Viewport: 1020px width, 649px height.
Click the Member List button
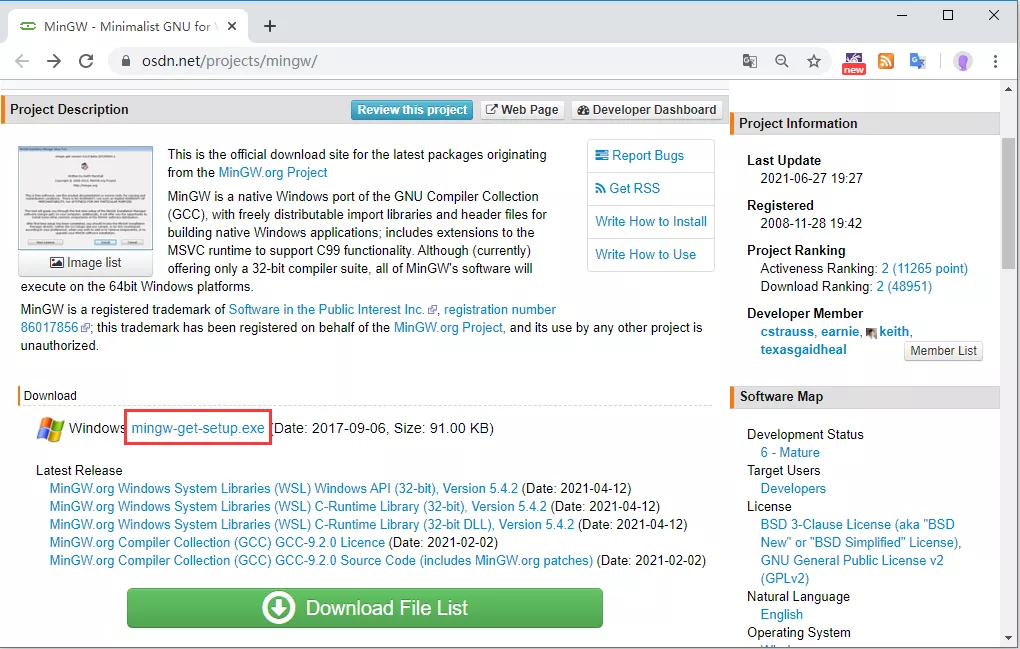943,351
